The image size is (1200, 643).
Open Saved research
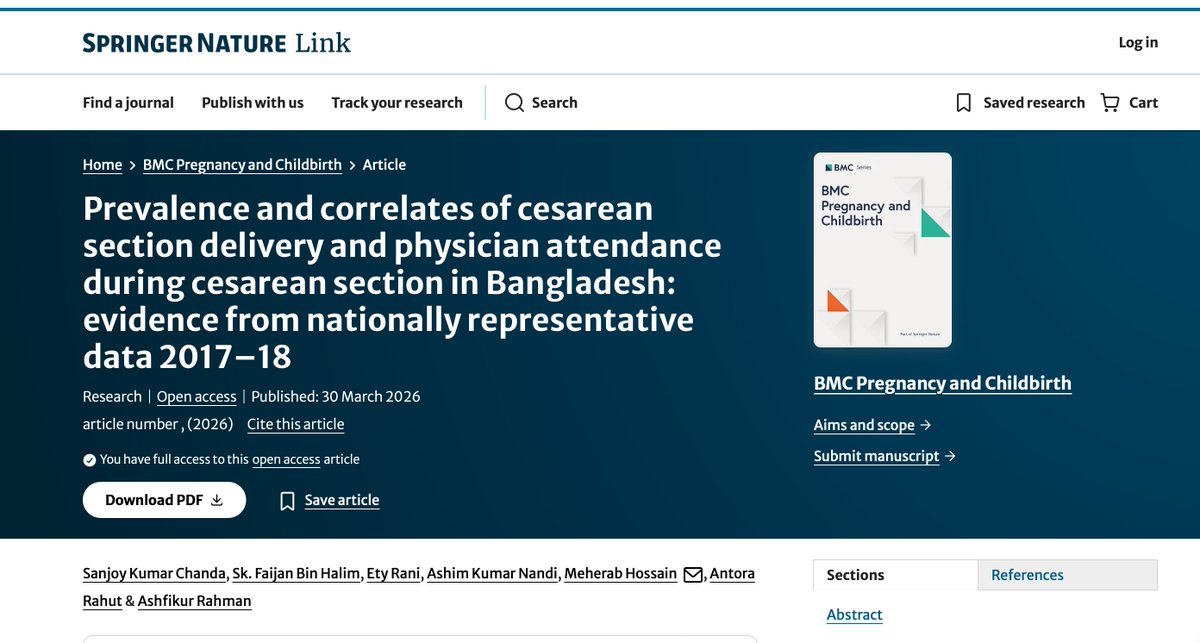point(1034,103)
